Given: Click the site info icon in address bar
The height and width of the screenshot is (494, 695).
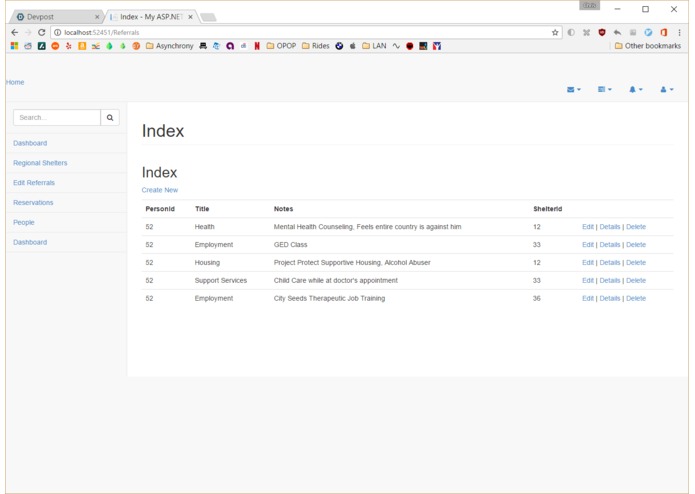Looking at the screenshot, I should coord(58,32).
